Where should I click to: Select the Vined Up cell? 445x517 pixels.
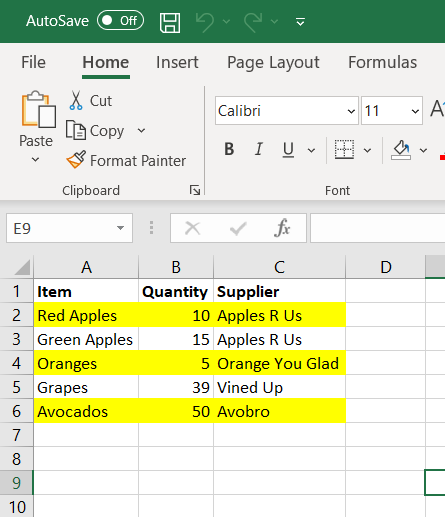[279, 387]
